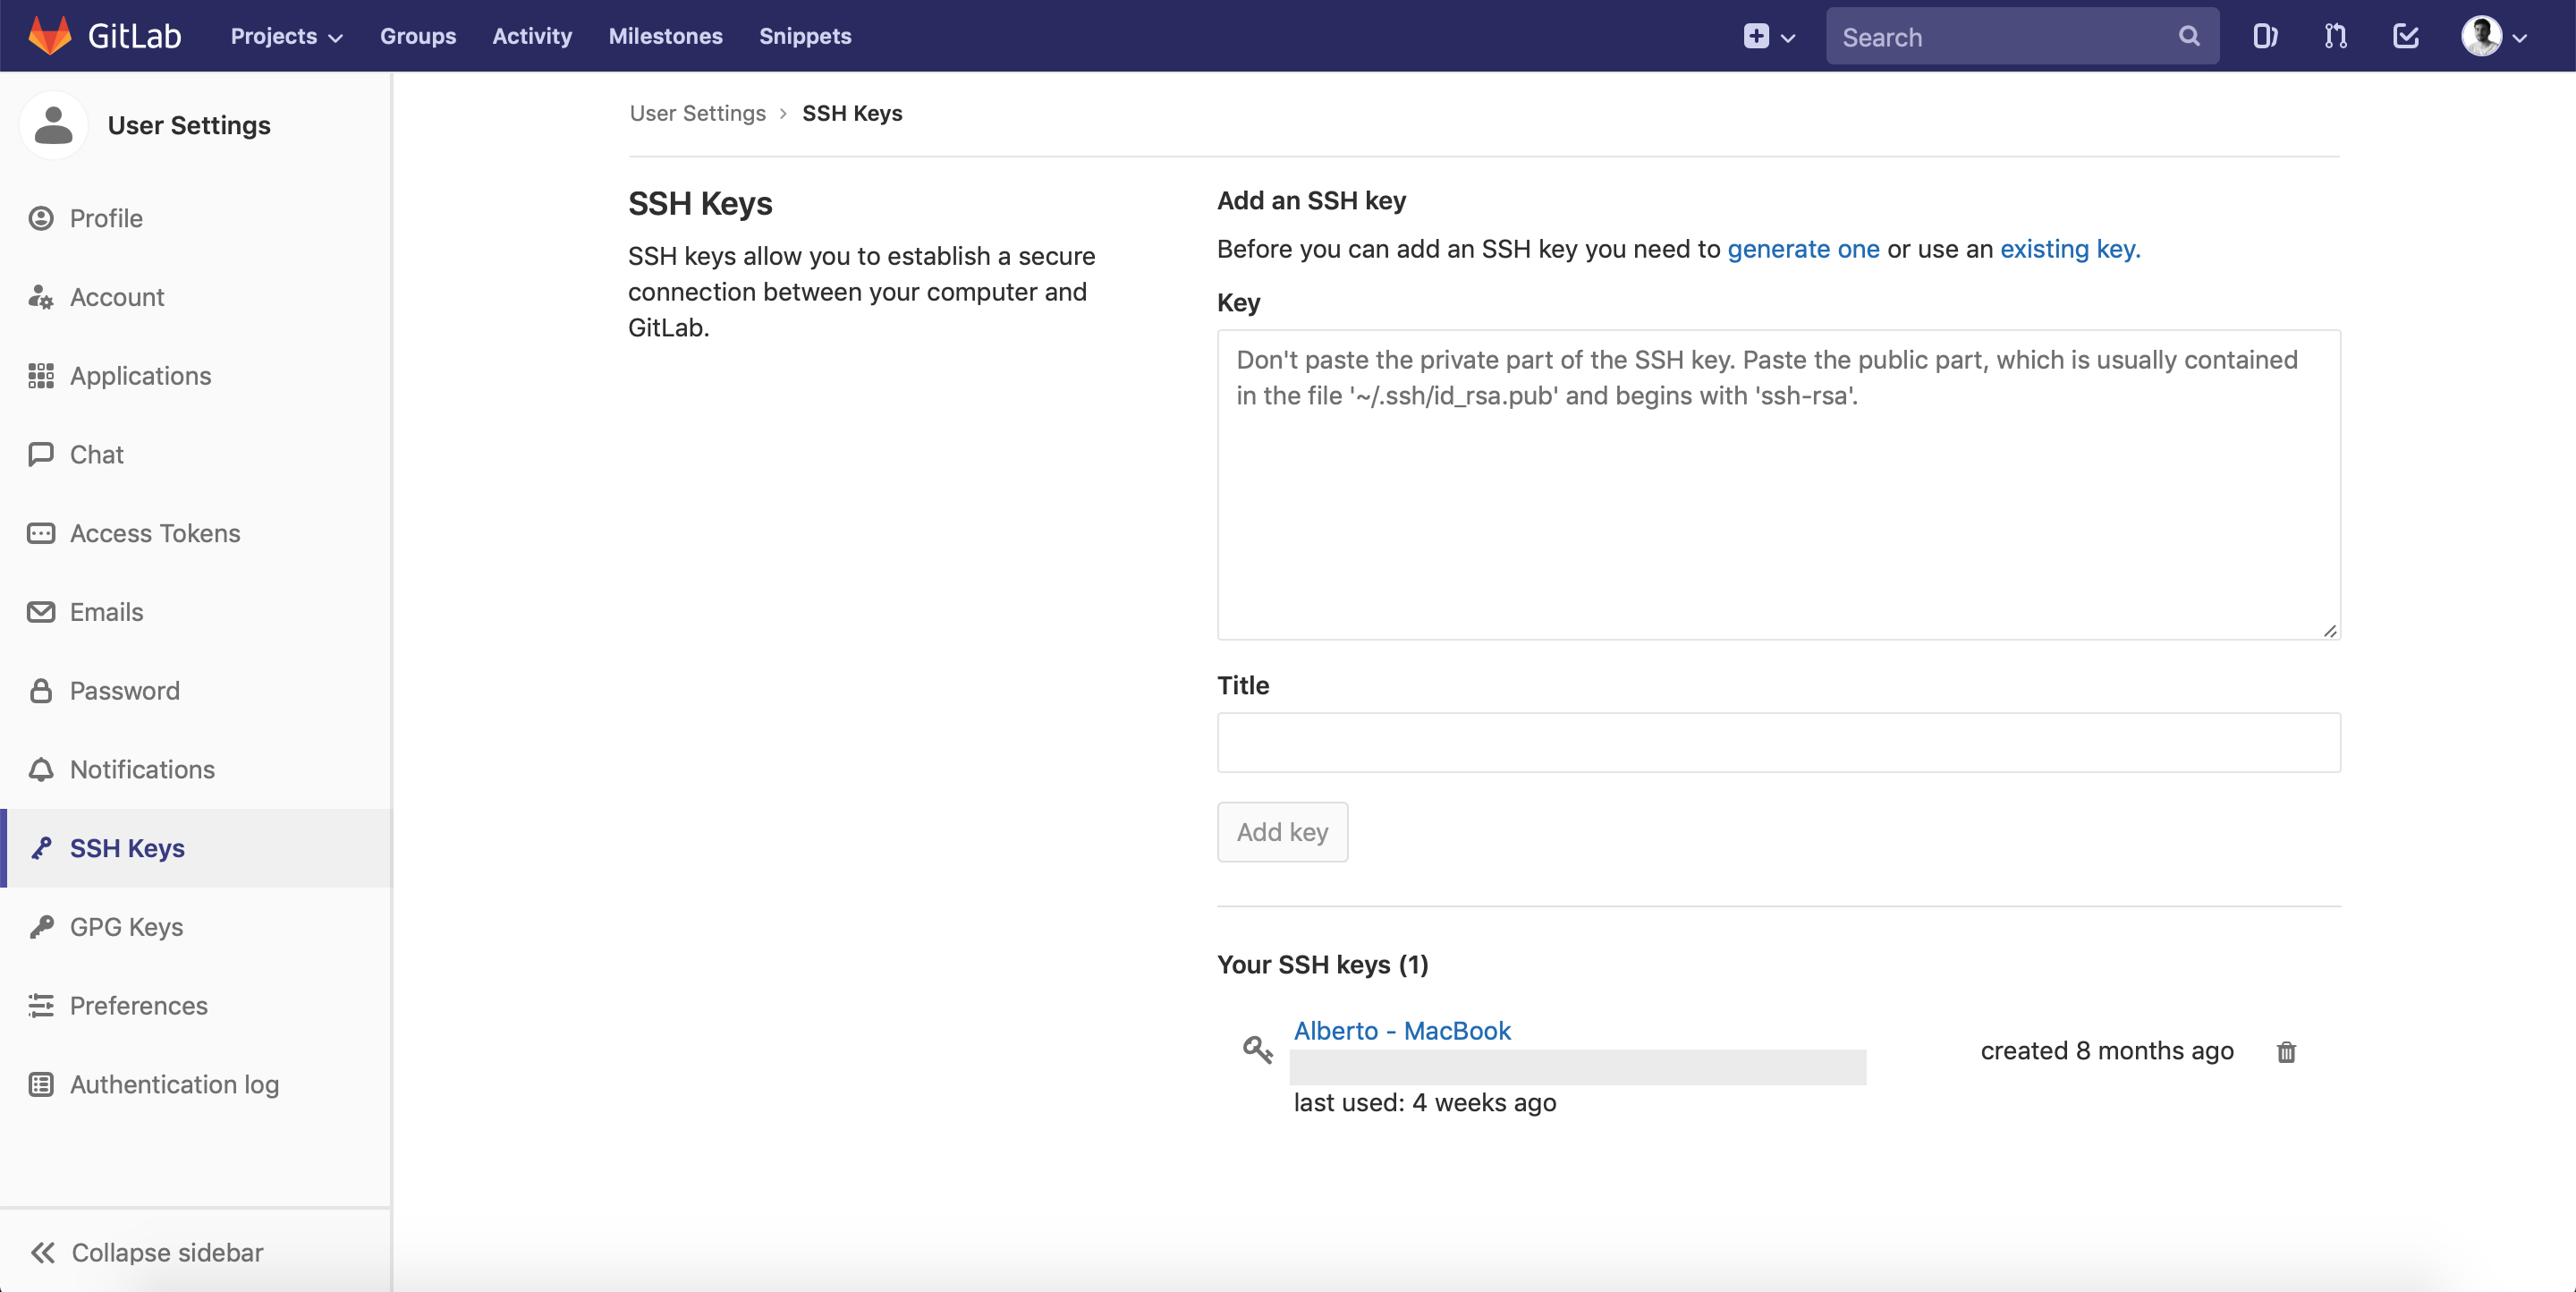
Task: Click the GitLab fox logo
Action: pos(50,36)
